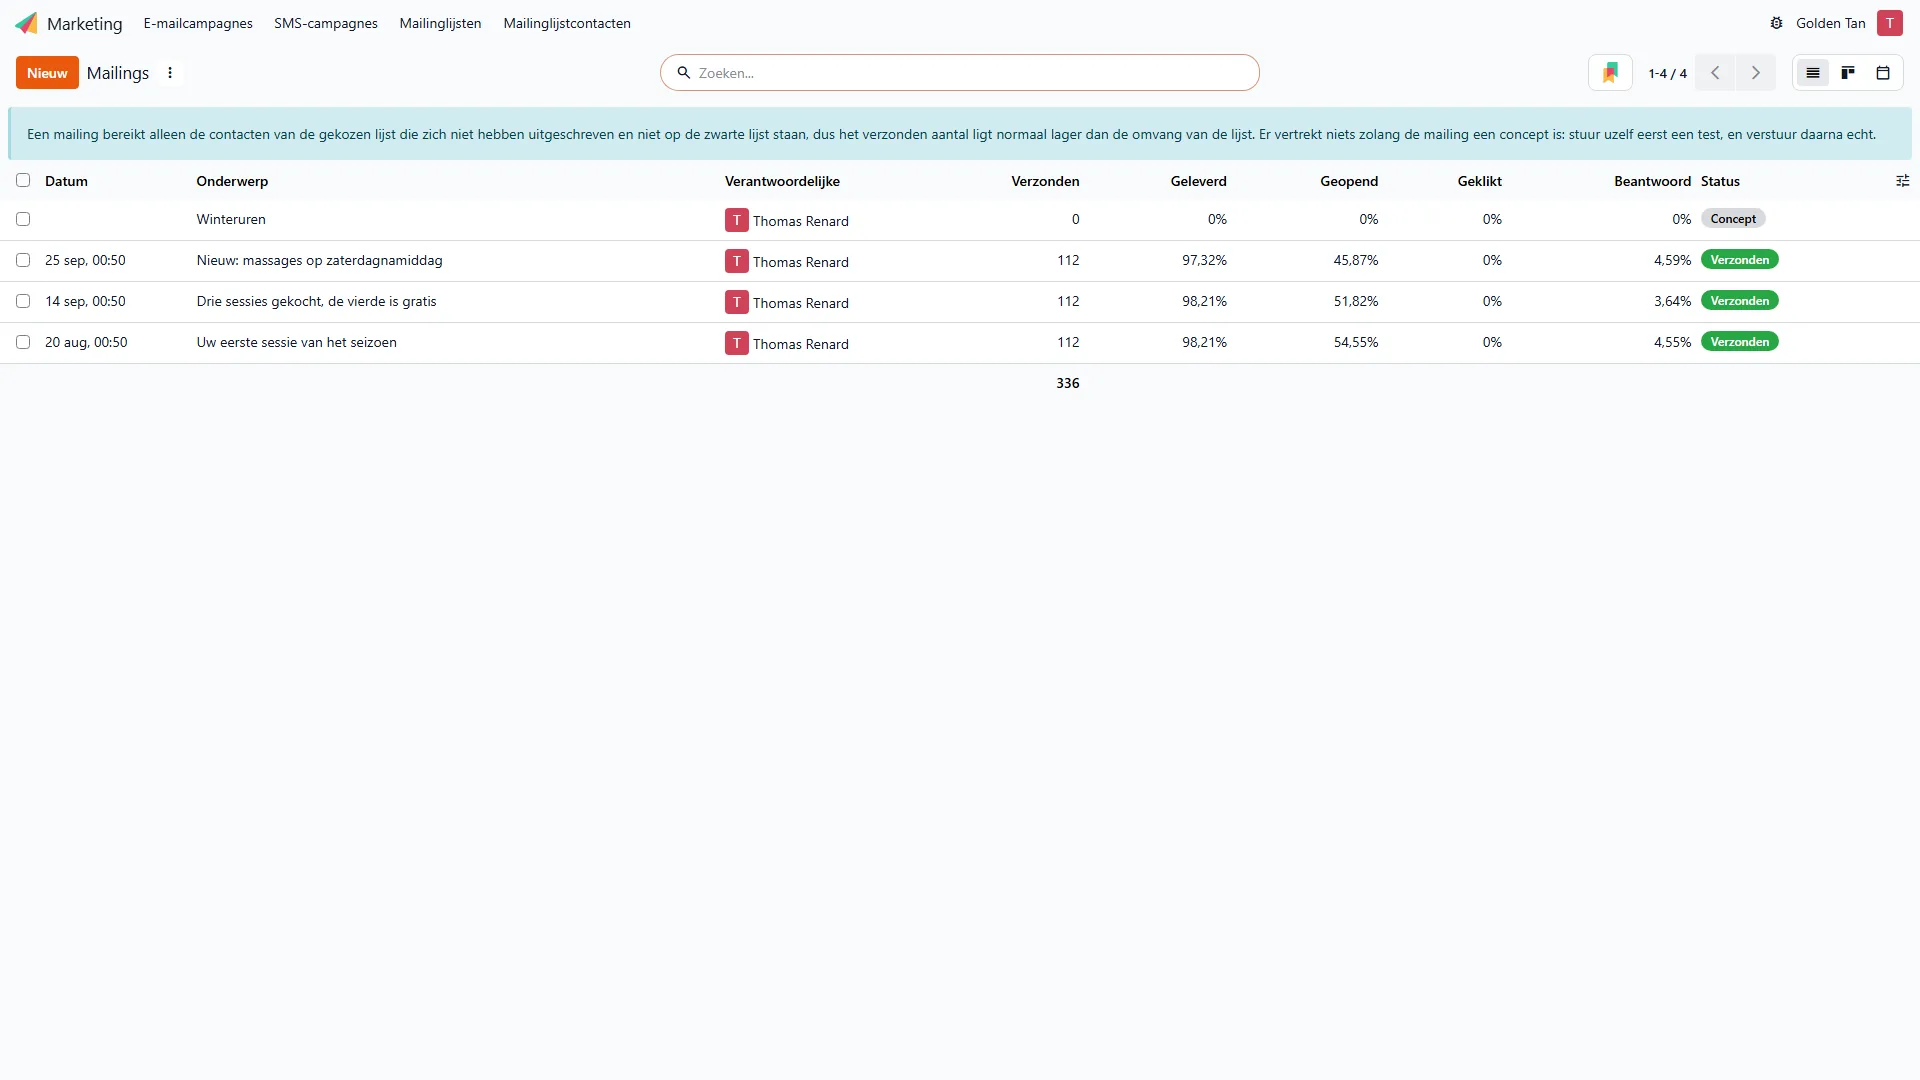
Task: Switch to kanban view
Action: (x=1848, y=73)
